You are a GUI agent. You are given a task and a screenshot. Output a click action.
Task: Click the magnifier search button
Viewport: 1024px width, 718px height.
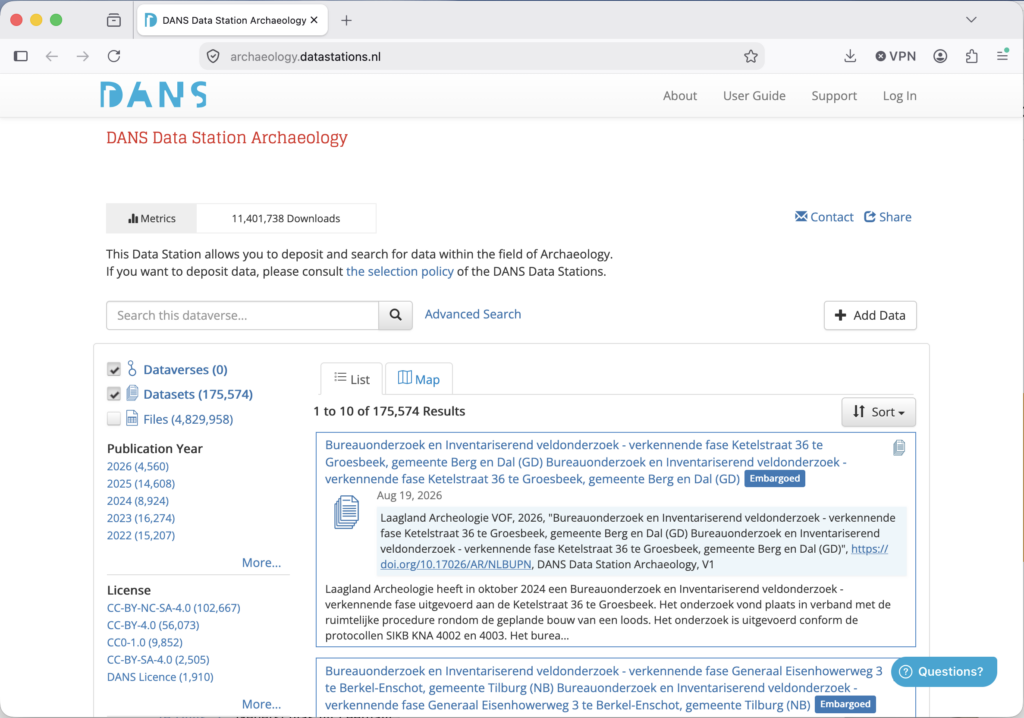pyautogui.click(x=395, y=315)
